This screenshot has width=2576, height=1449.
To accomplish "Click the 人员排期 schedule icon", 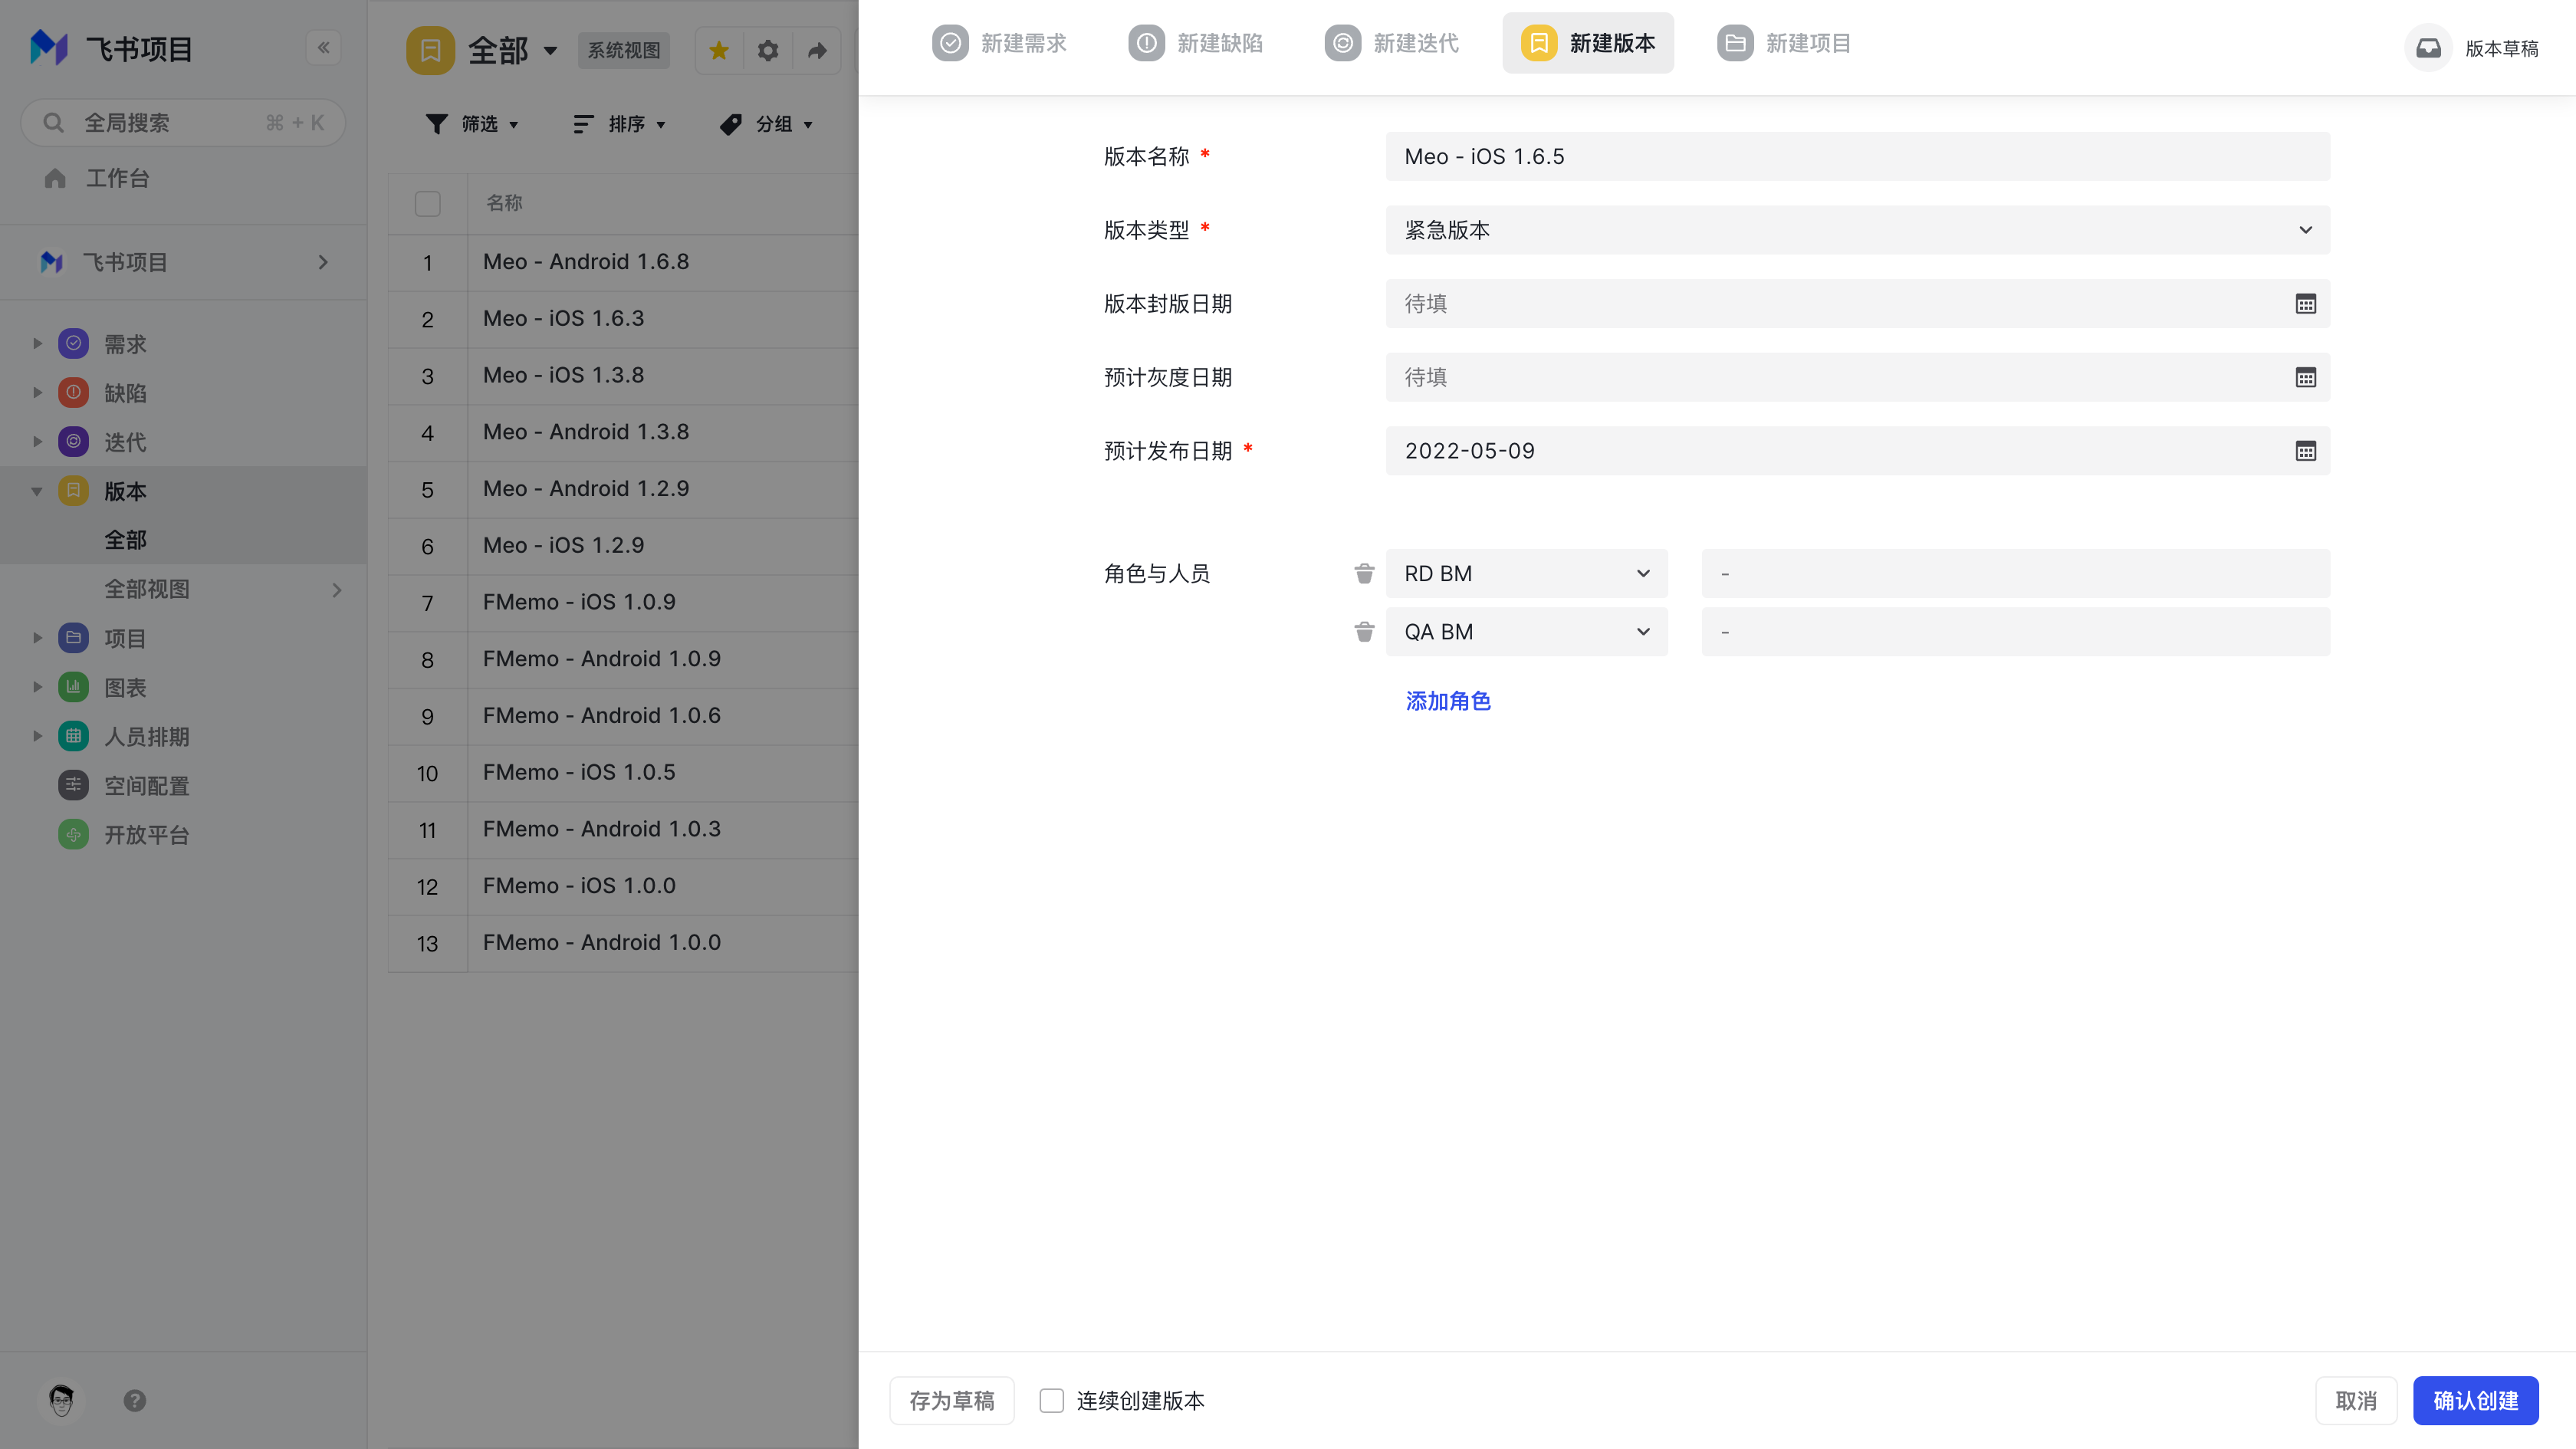I will (x=73, y=736).
